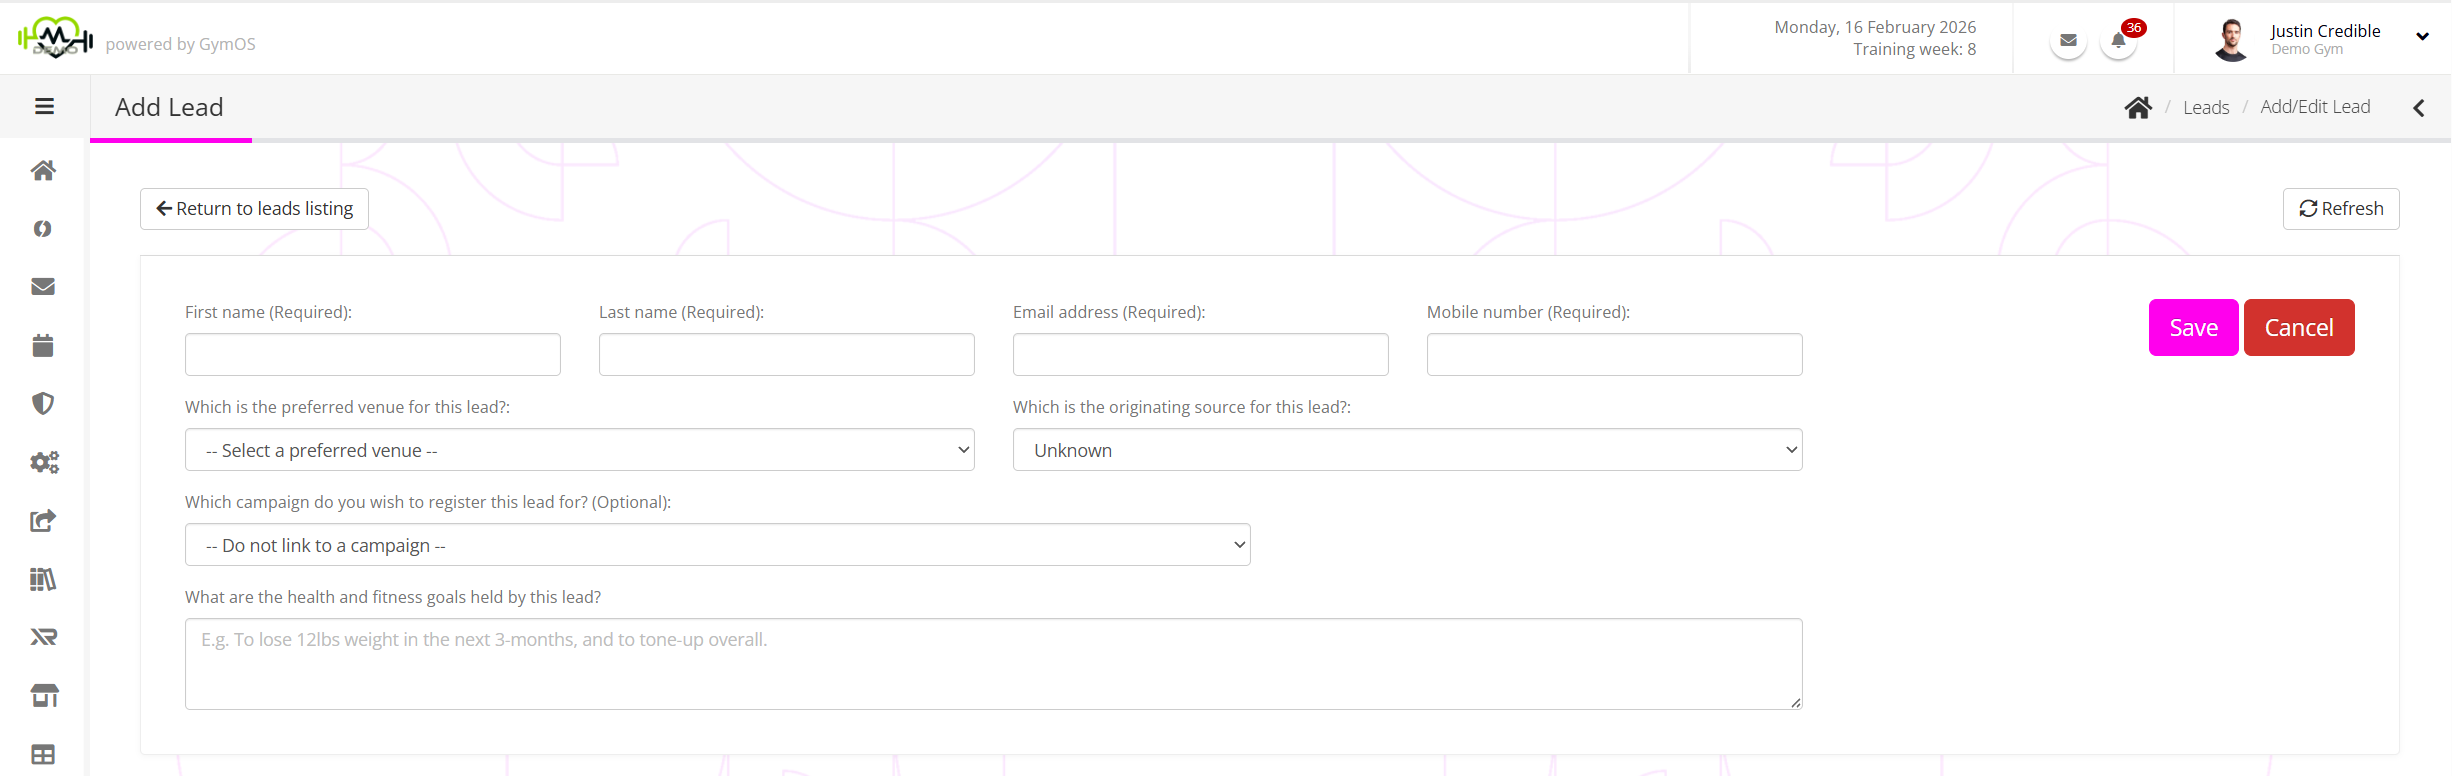Focus the Email address input field
The width and height of the screenshot is (2452, 776).
point(1200,355)
